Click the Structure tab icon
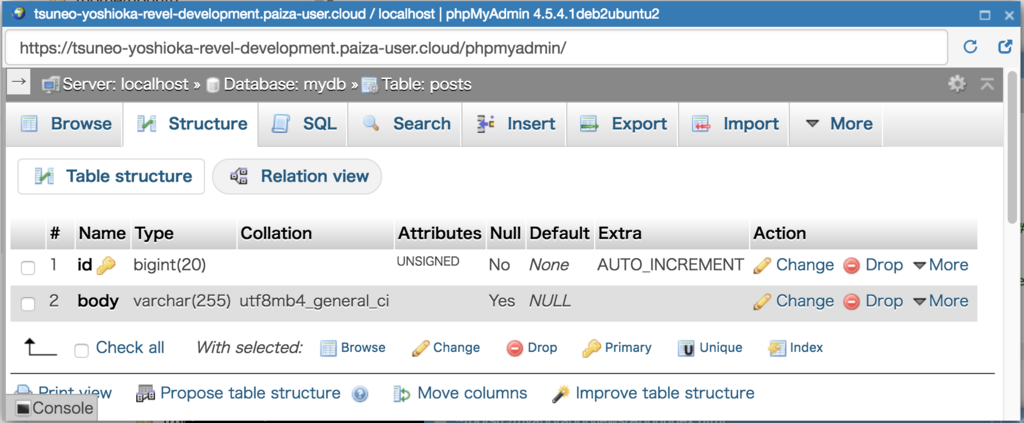The height and width of the screenshot is (423, 1024). (x=146, y=124)
